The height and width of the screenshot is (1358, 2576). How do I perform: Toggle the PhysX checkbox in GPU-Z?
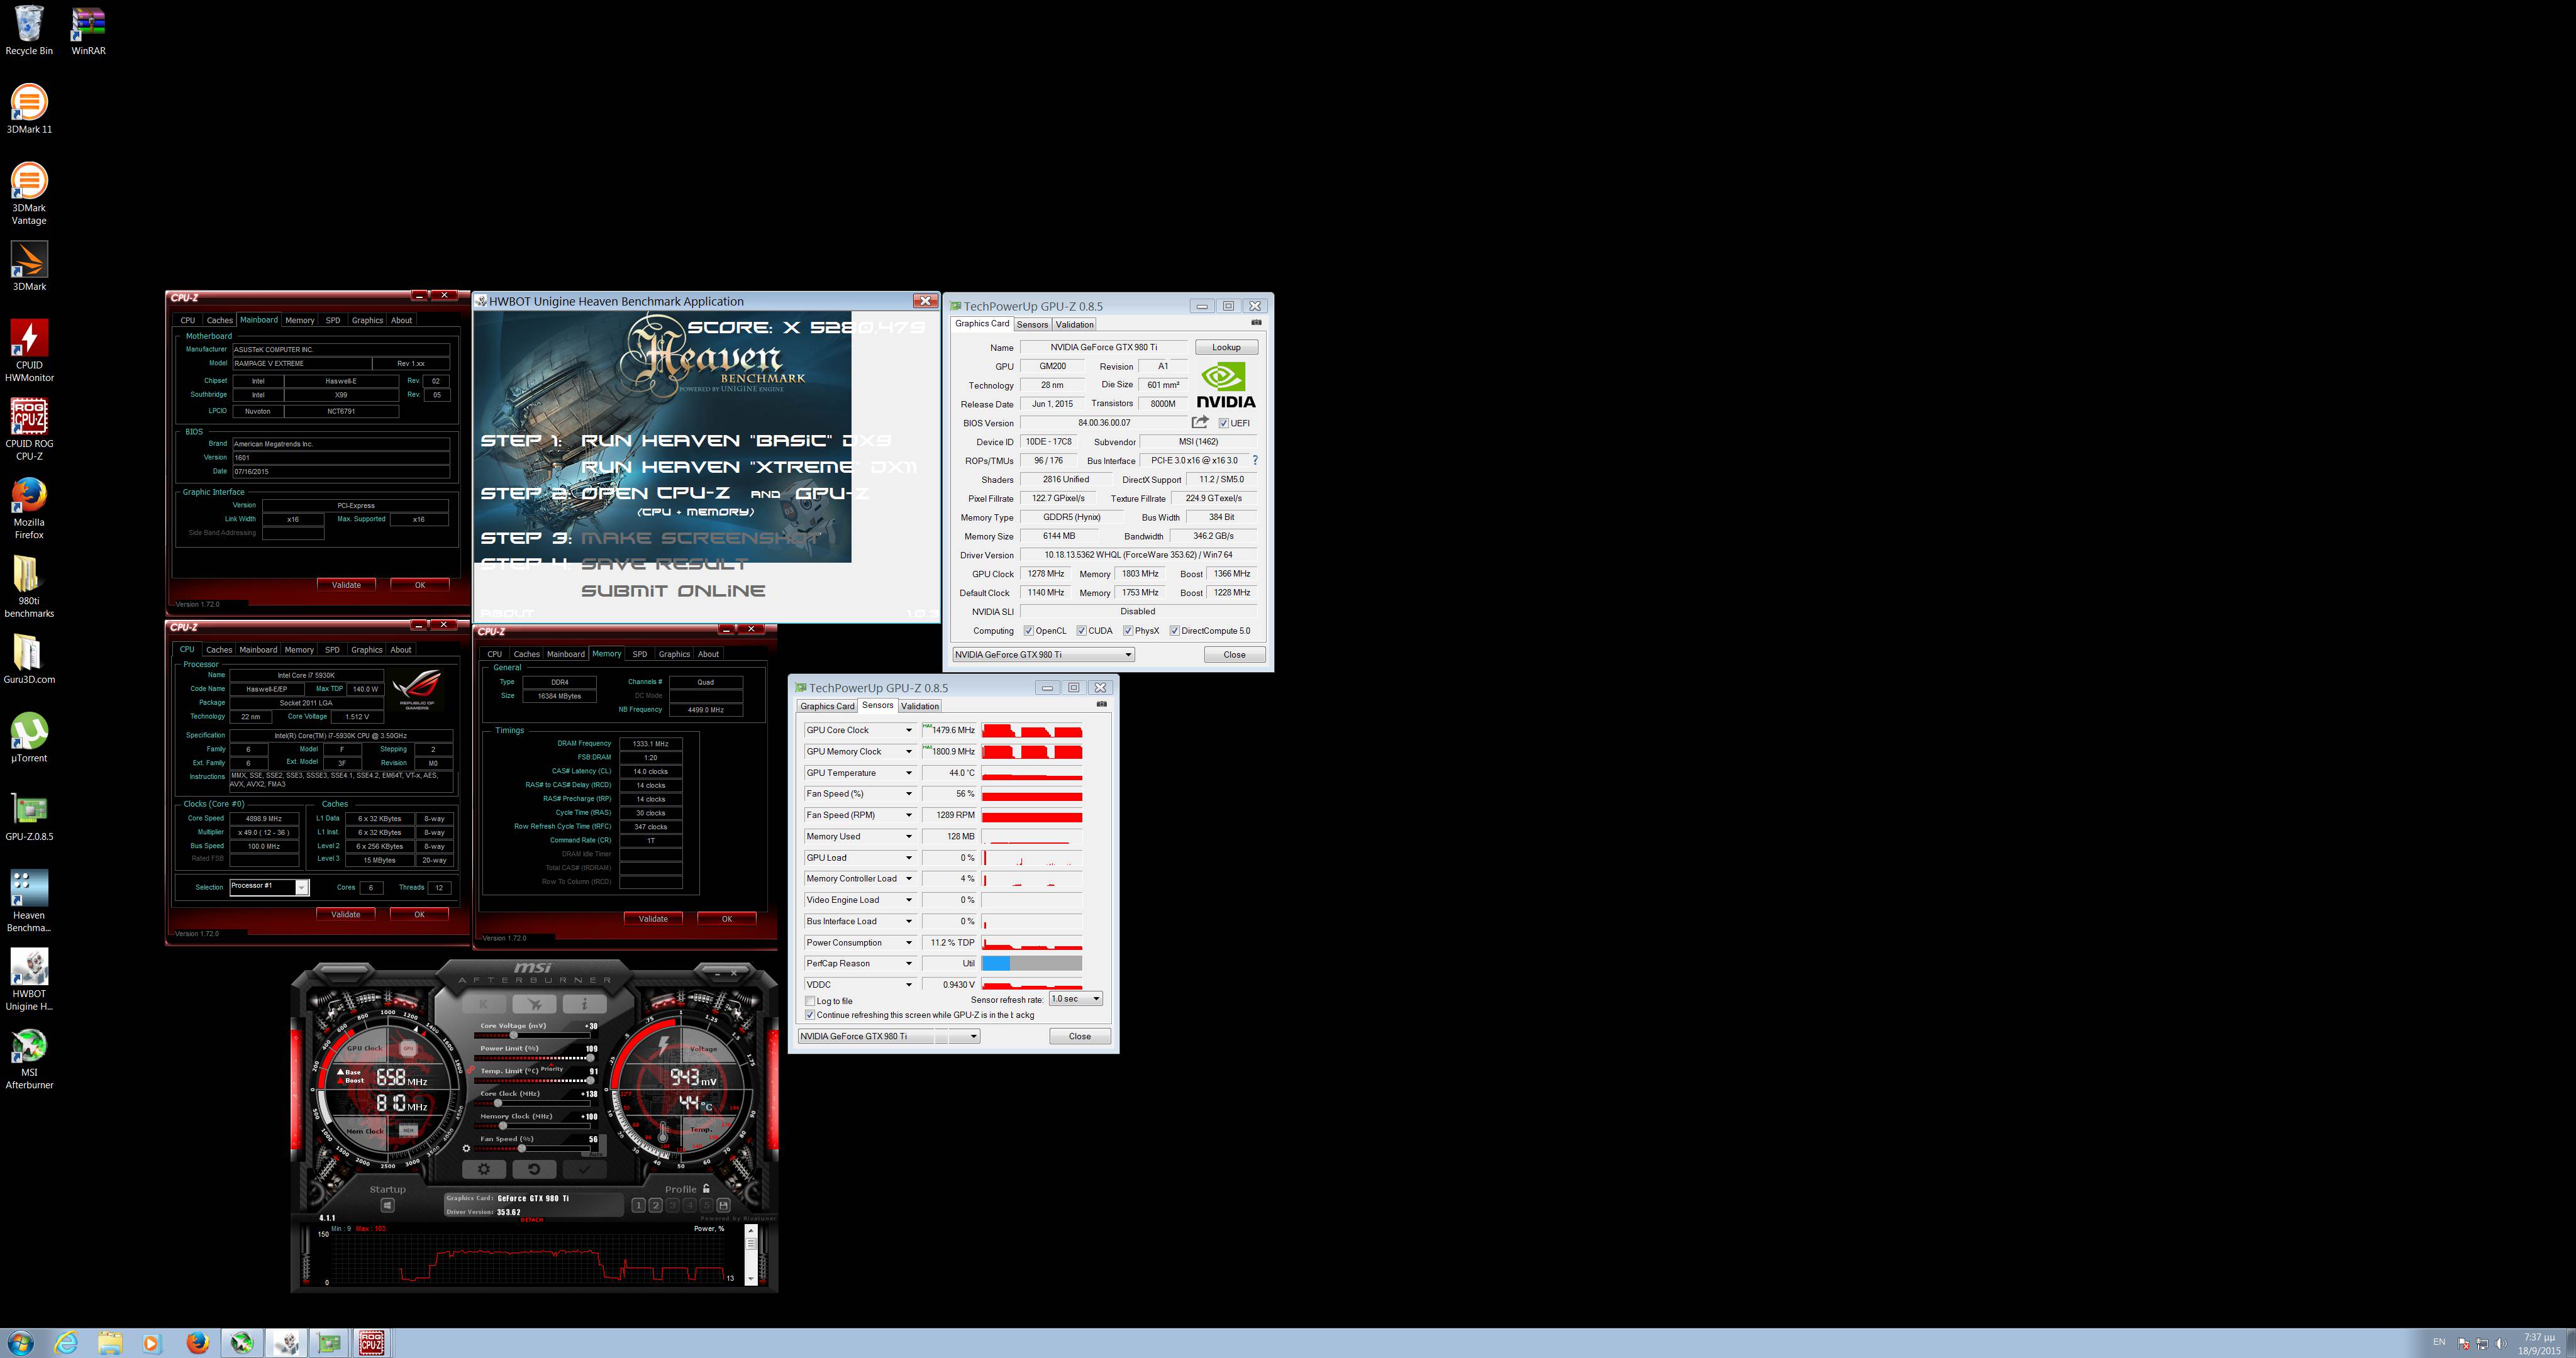1128,631
